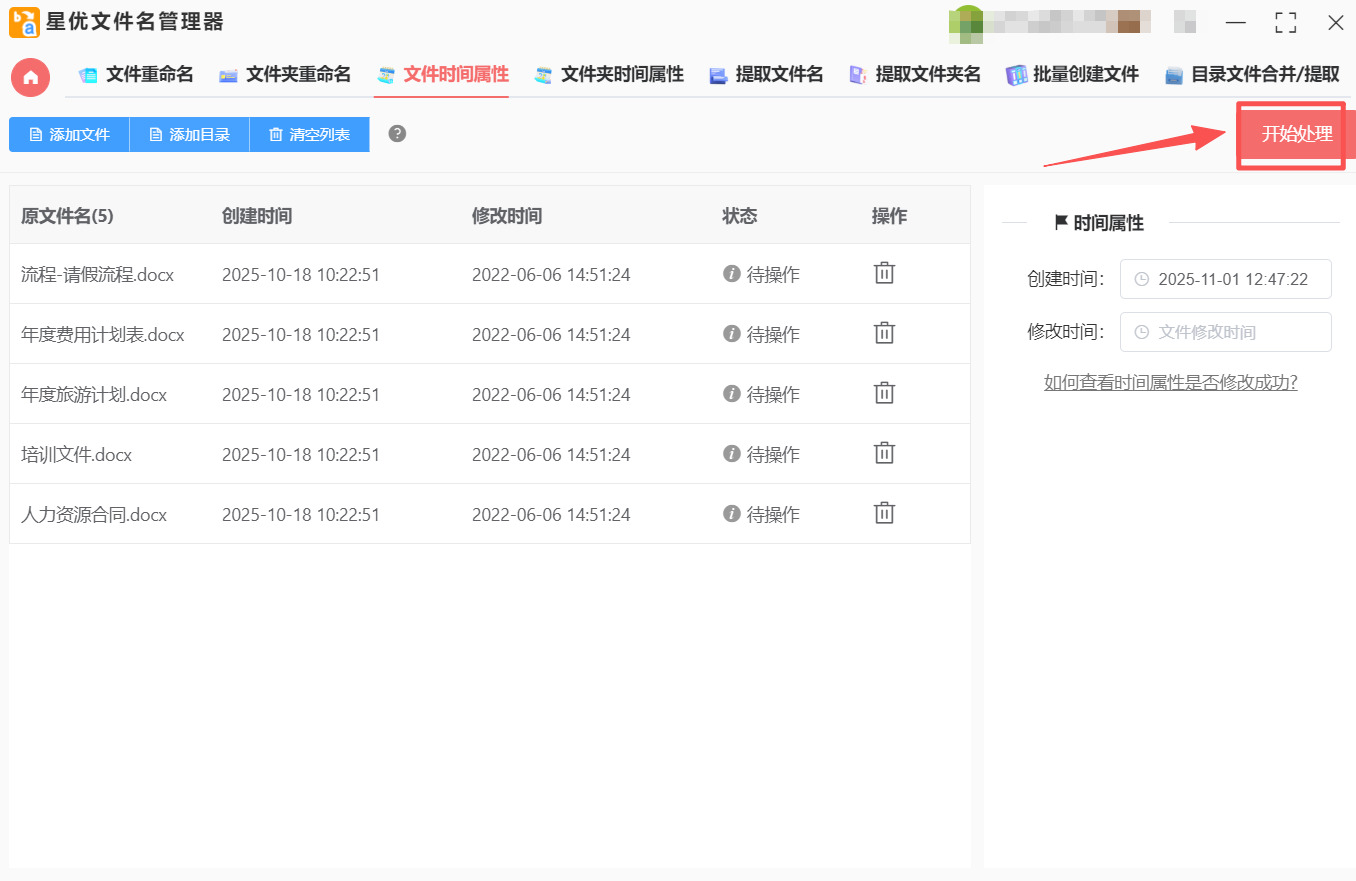The image size is (1356, 881).
Task: Click the app logo in the title bar
Action: (x=26, y=22)
